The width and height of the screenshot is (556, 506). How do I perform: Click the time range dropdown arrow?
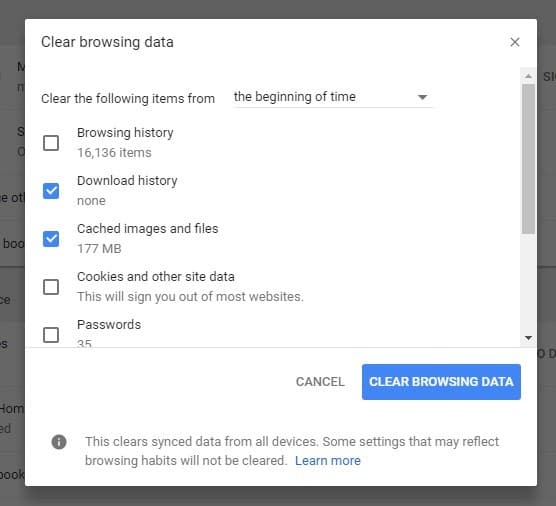pos(422,97)
